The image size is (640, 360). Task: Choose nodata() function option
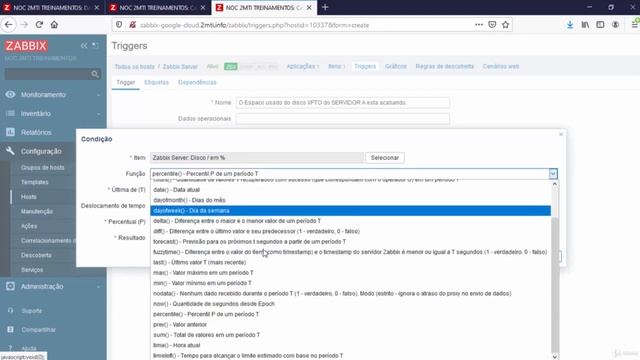(x=351, y=293)
